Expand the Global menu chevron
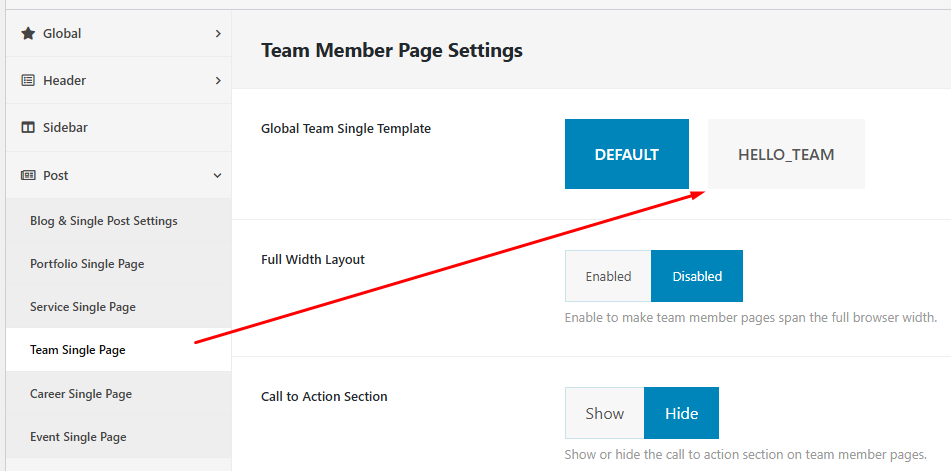951x471 pixels. [x=218, y=34]
